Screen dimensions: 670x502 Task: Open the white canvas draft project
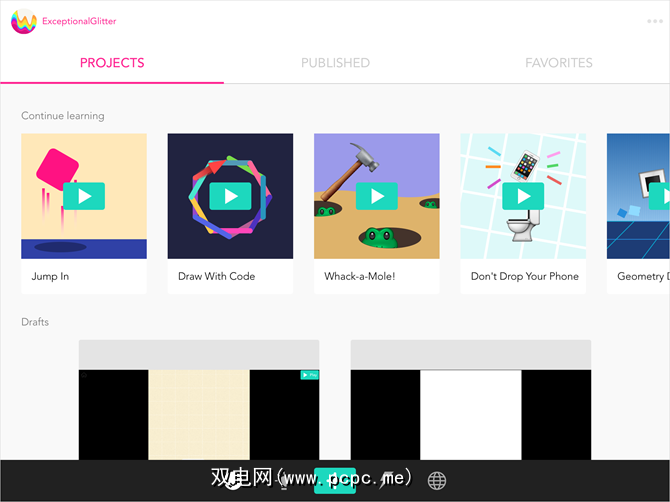471,400
